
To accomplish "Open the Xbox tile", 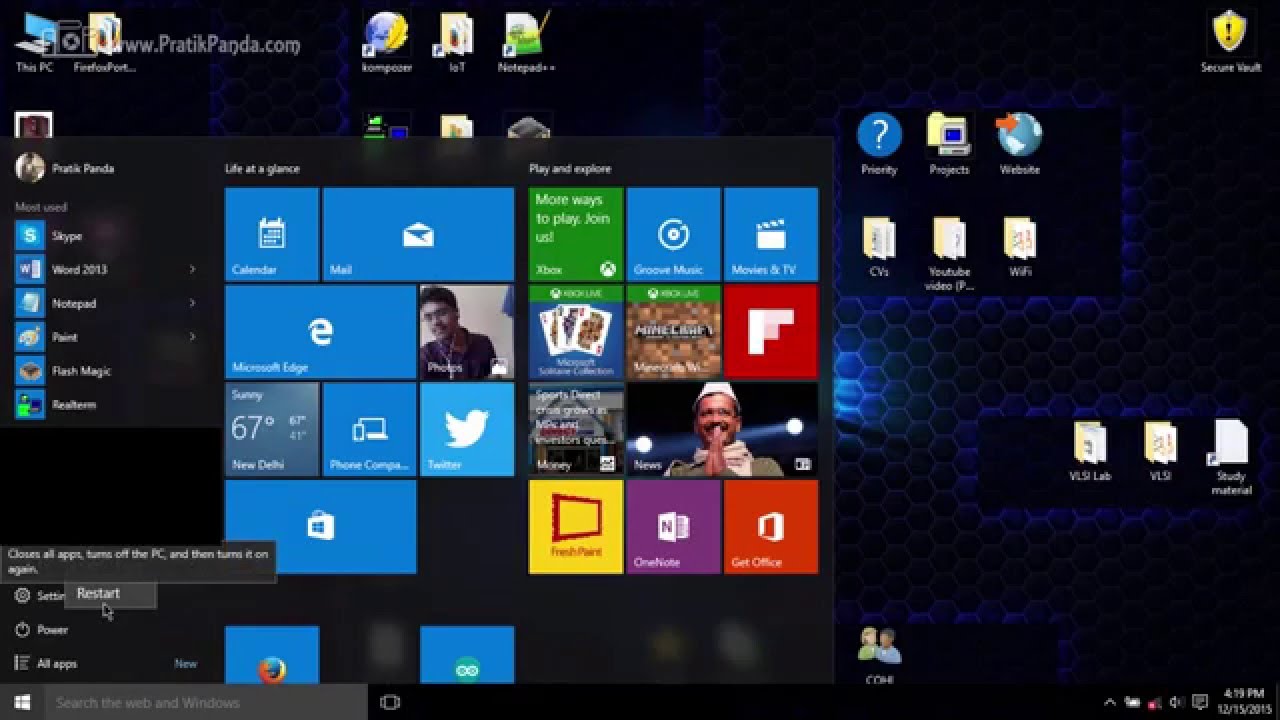I will click(576, 234).
